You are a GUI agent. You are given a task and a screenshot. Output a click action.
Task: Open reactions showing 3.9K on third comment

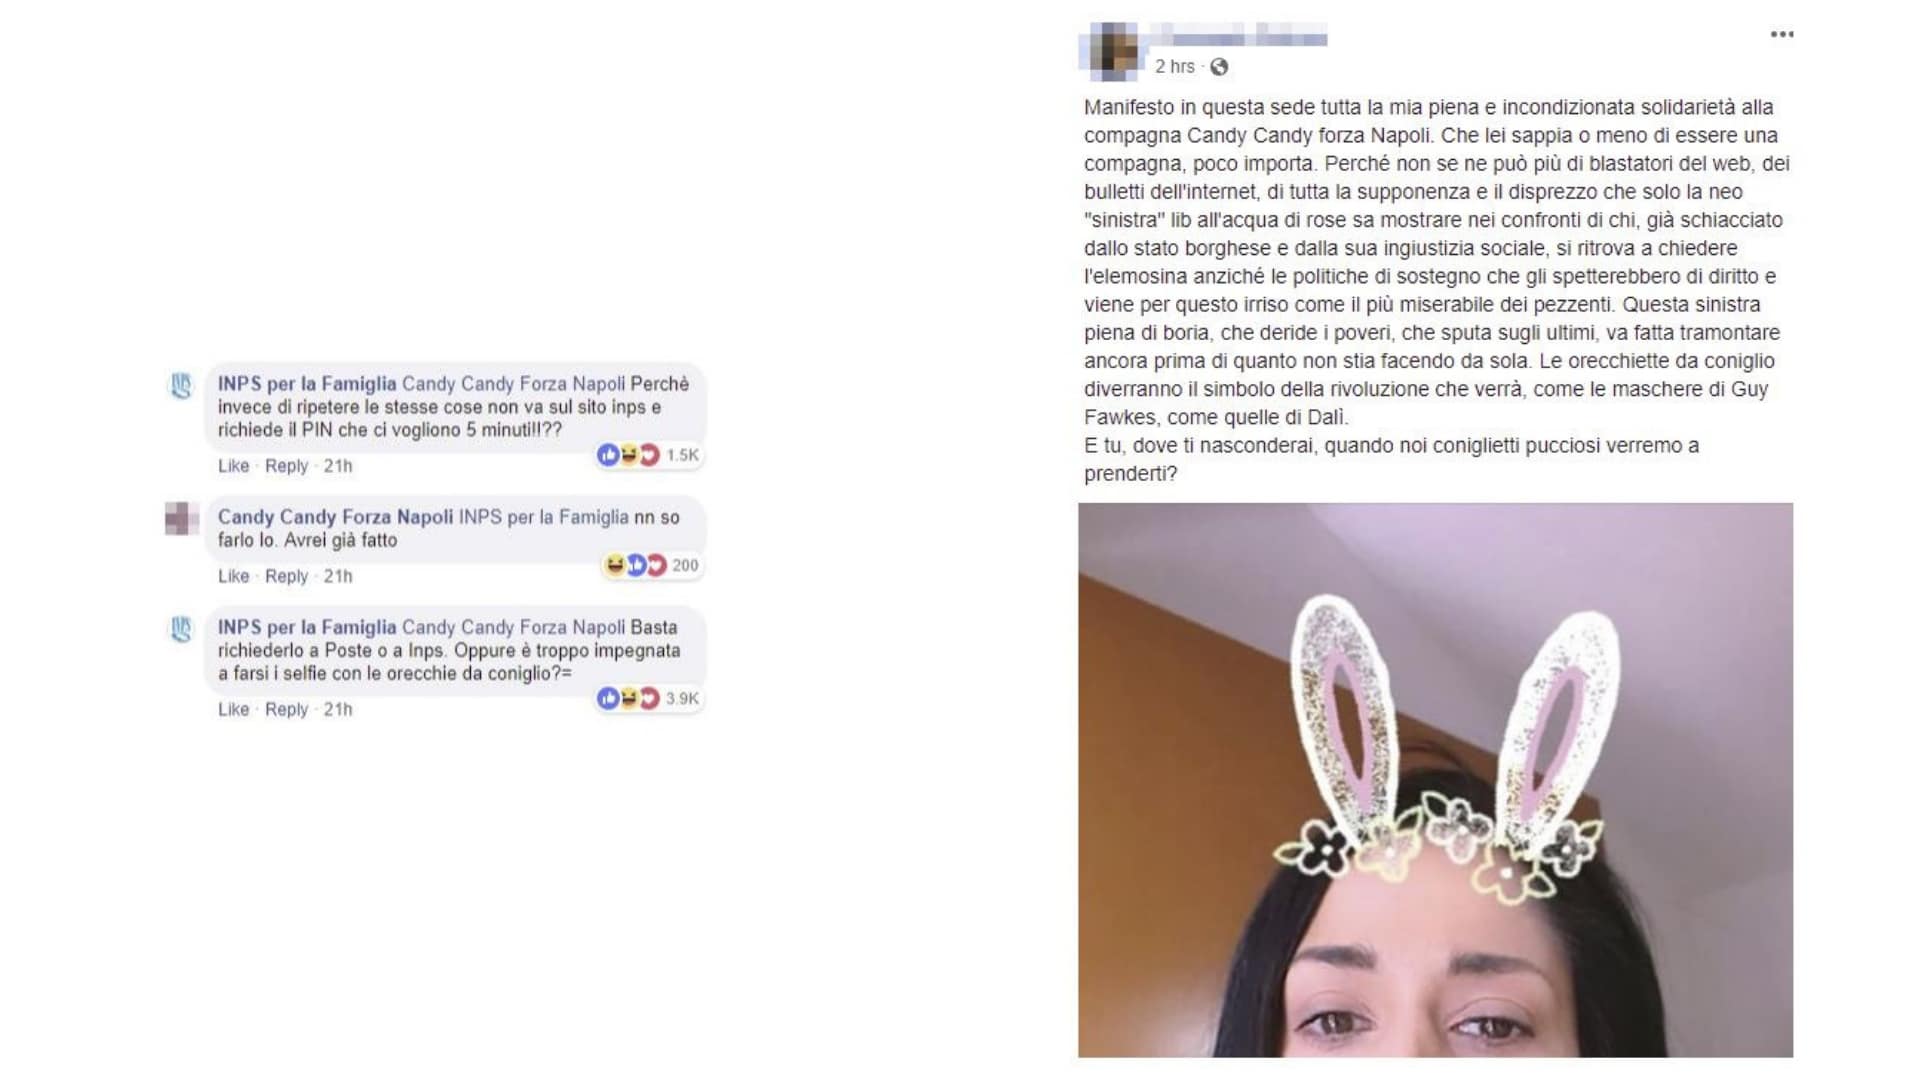[649, 698]
